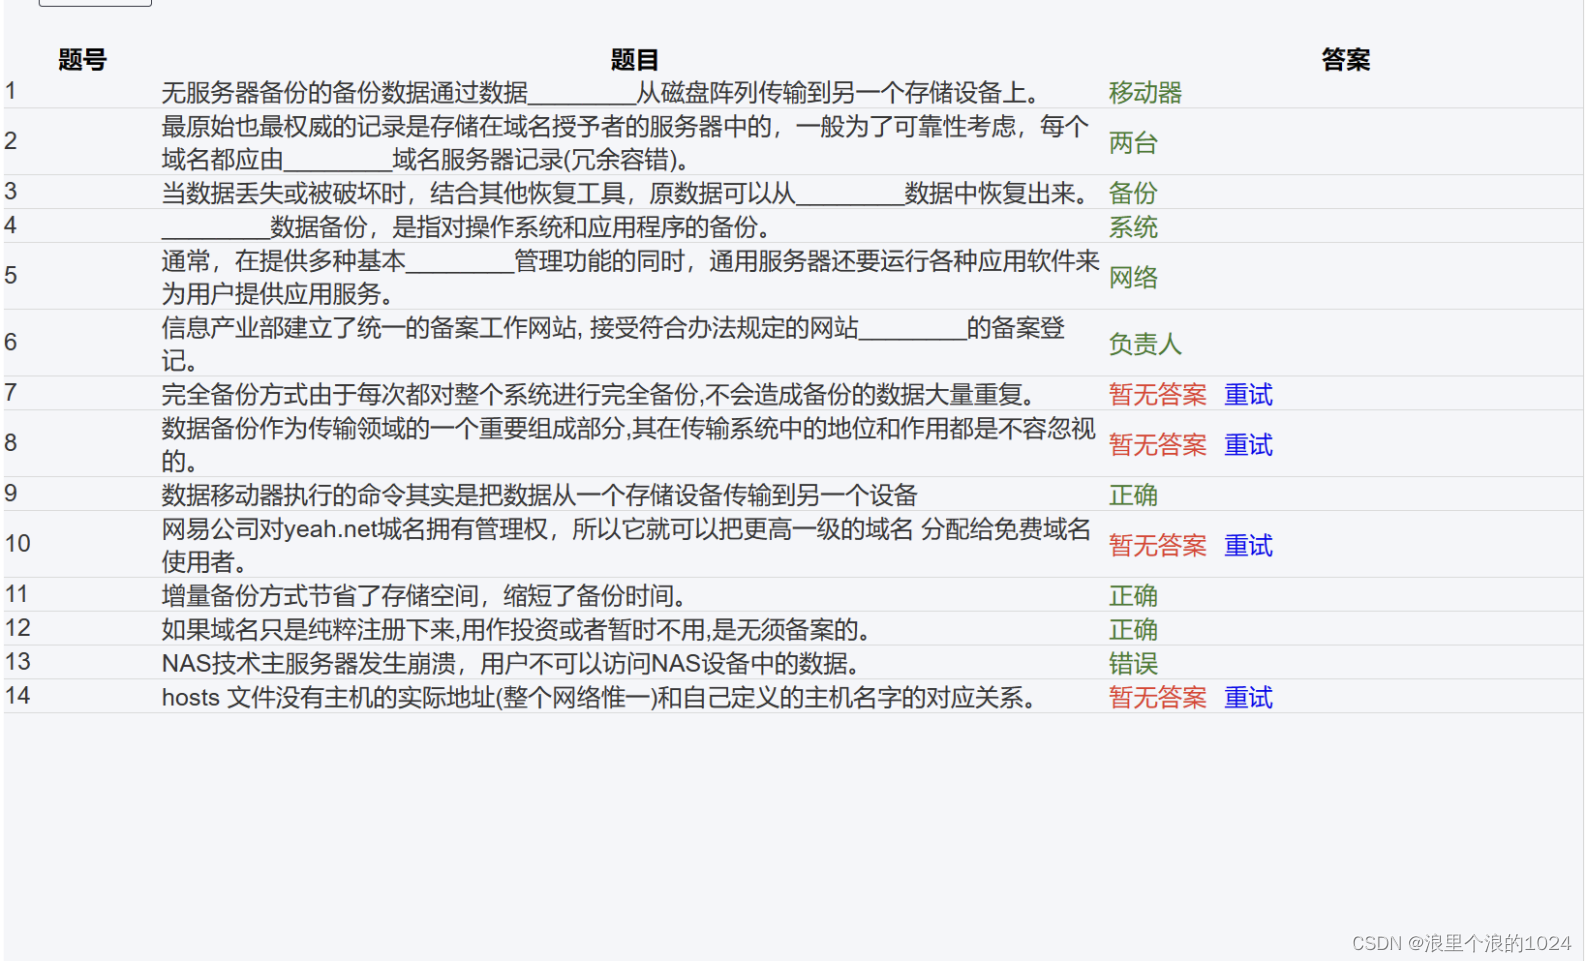The height and width of the screenshot is (962, 1587).
Task: Click the answer 移动器 in row 1
Action: pyautogui.click(x=1145, y=93)
